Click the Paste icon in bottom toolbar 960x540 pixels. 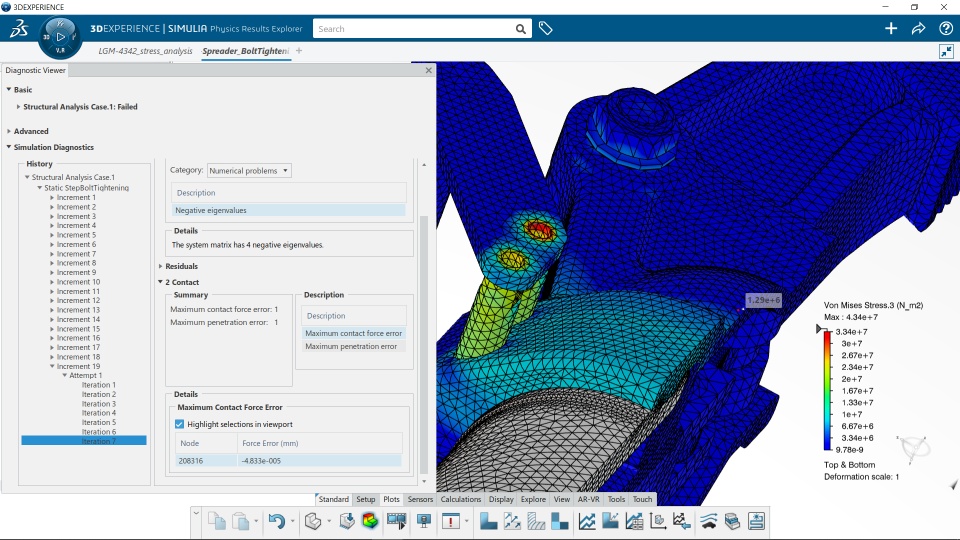pos(241,521)
